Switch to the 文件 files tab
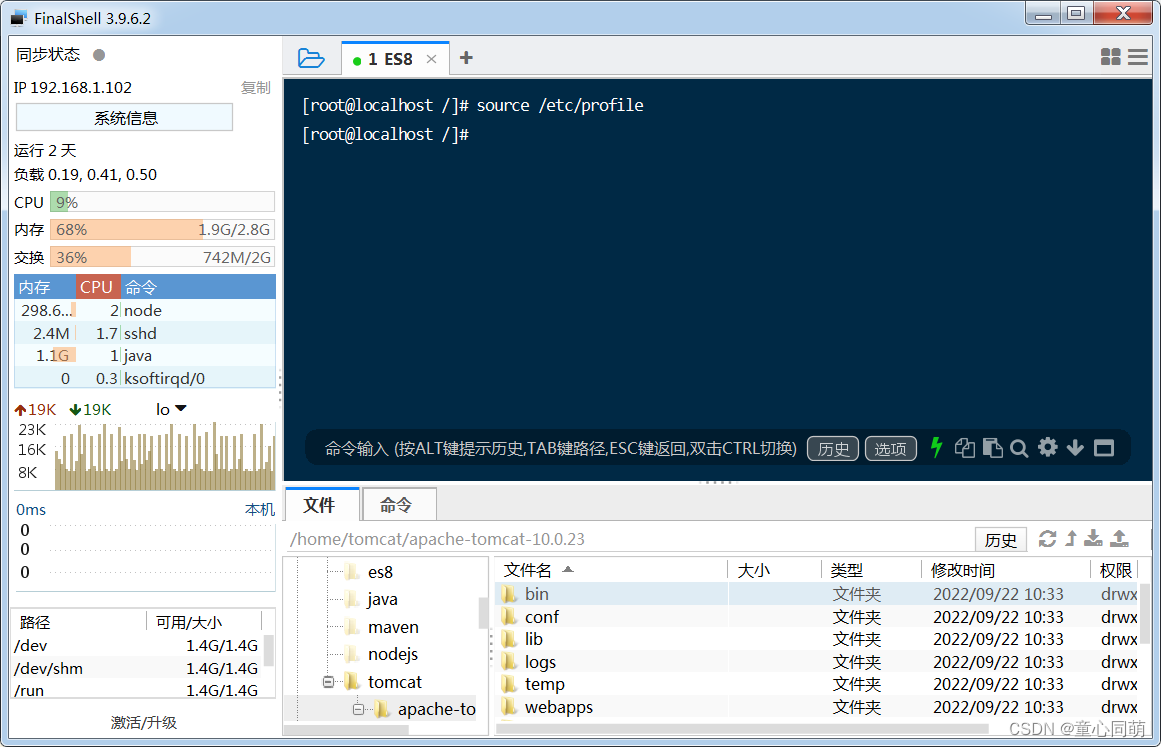The height and width of the screenshot is (747, 1161). 320,505
